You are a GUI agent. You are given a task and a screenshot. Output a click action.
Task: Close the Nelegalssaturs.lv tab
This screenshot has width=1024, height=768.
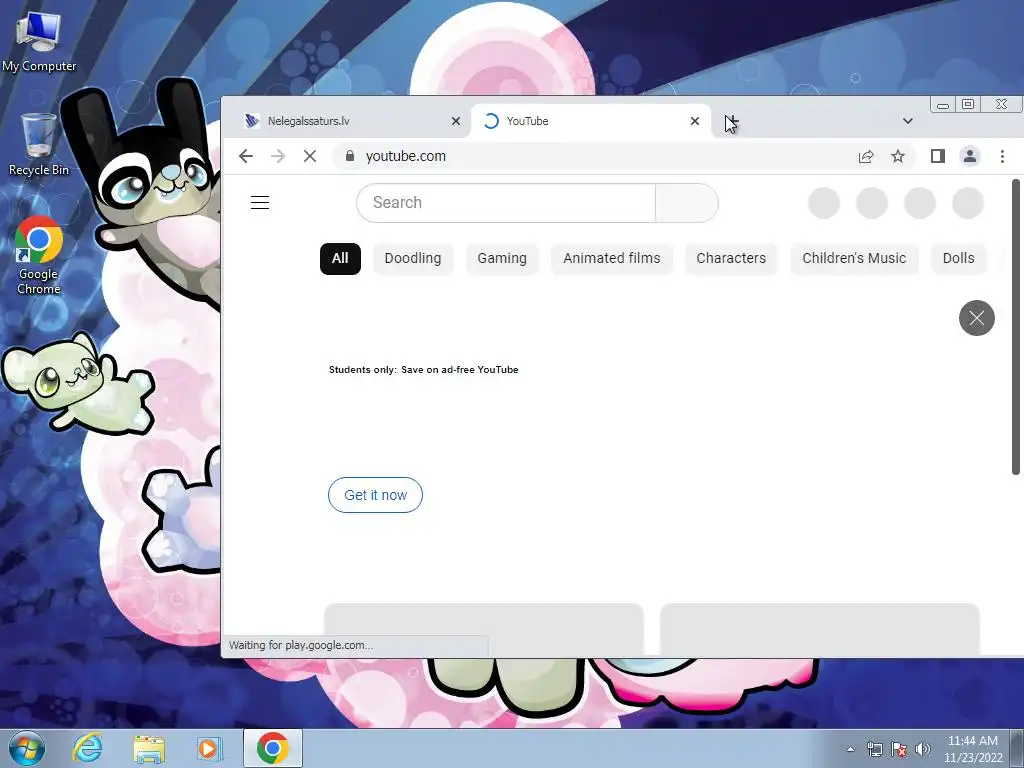[456, 121]
